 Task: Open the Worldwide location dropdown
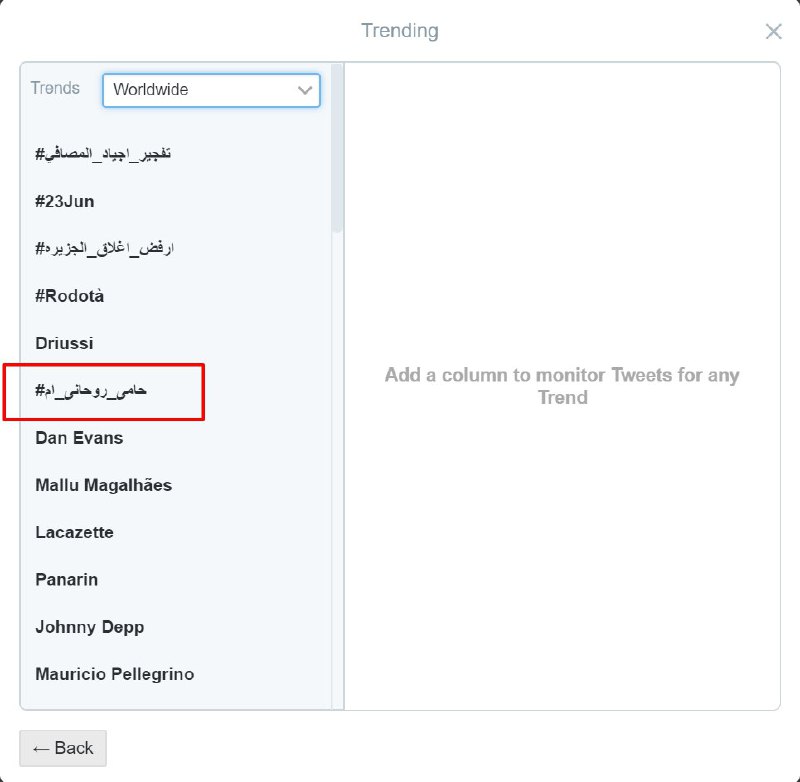(x=210, y=90)
